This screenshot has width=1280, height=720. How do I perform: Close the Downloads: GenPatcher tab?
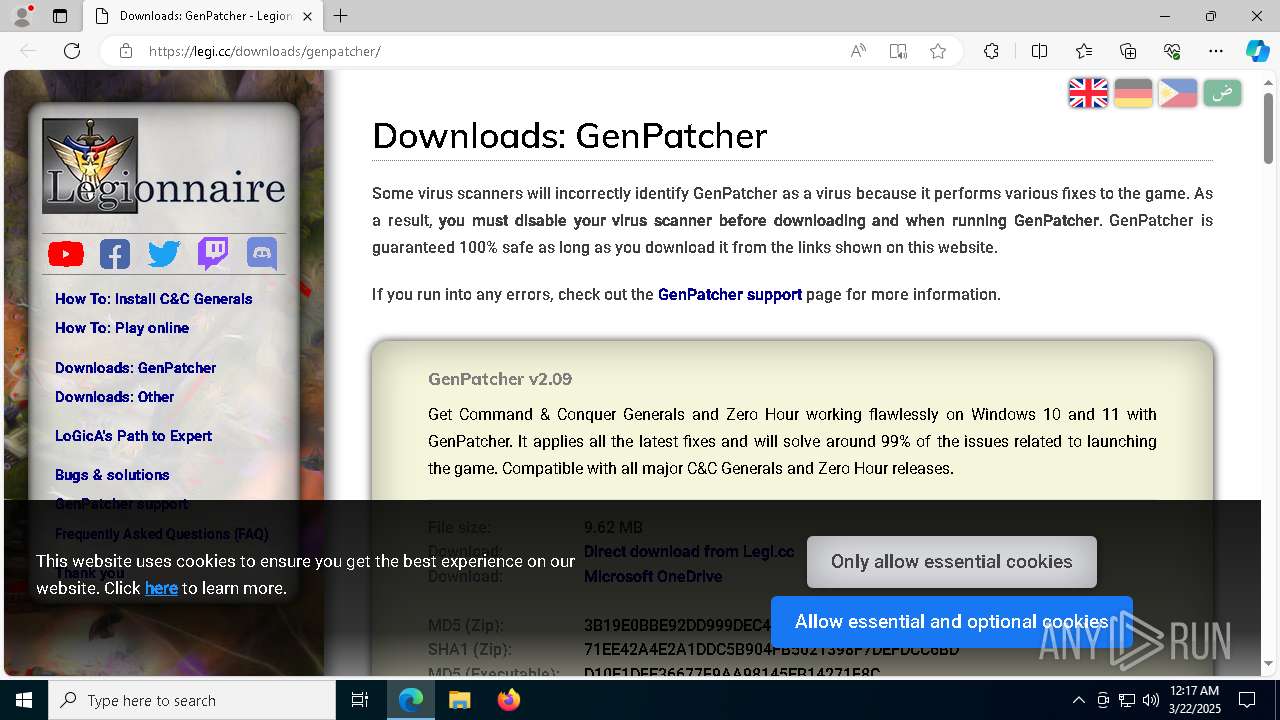pos(307,16)
